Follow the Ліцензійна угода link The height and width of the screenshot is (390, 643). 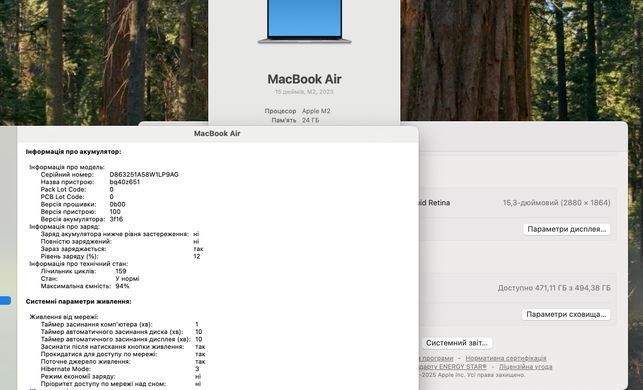click(x=525, y=367)
